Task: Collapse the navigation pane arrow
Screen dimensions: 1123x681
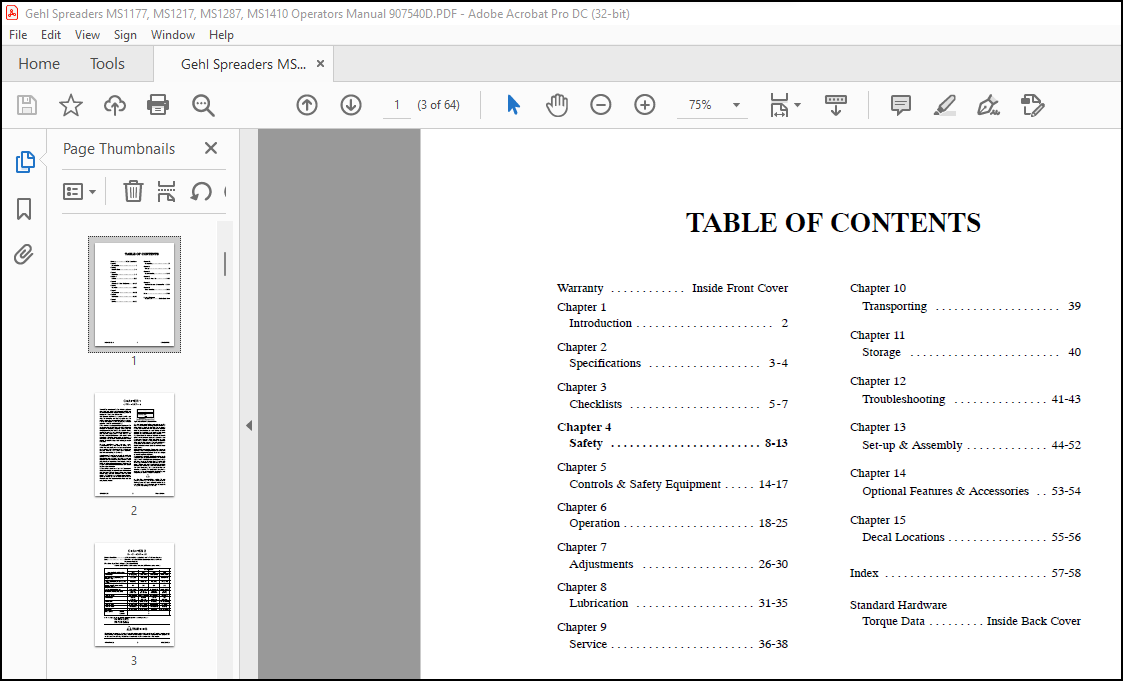Action: coord(249,425)
